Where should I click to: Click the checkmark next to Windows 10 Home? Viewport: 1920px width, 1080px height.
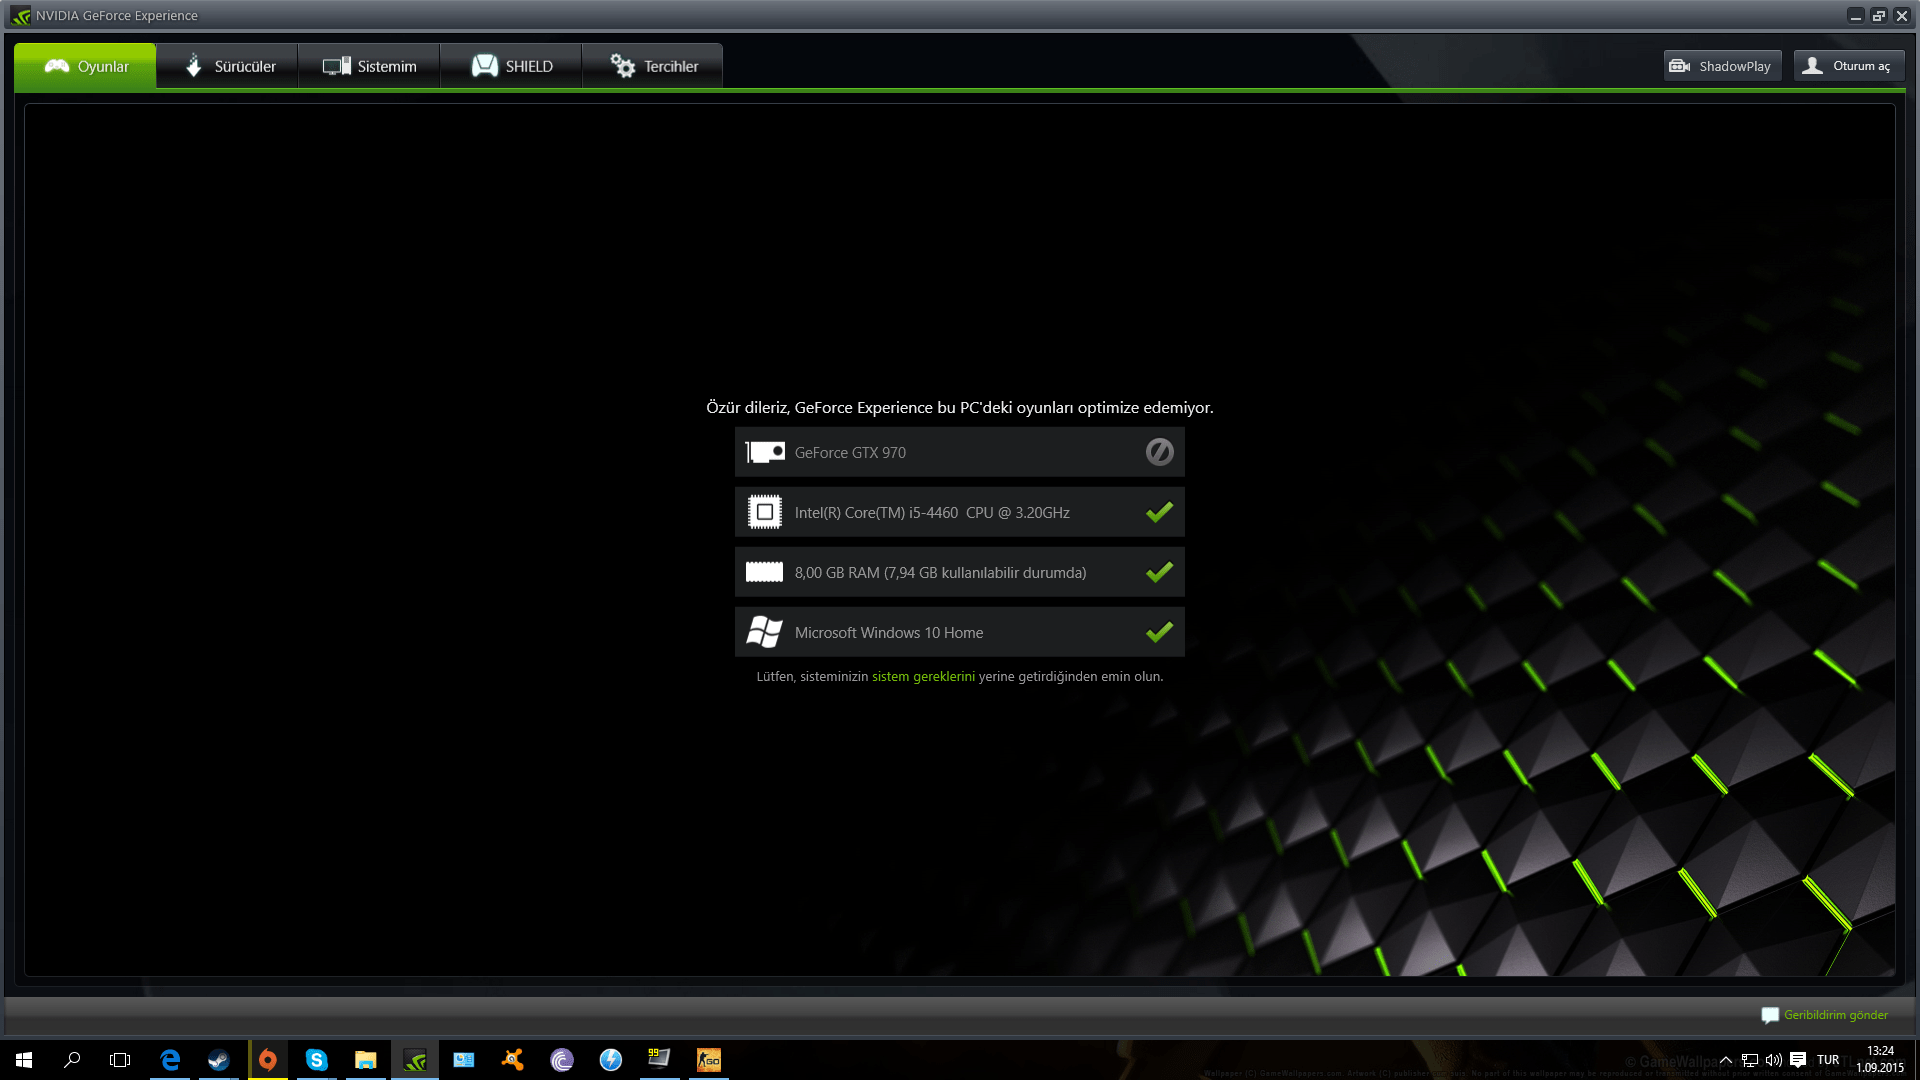1159,632
